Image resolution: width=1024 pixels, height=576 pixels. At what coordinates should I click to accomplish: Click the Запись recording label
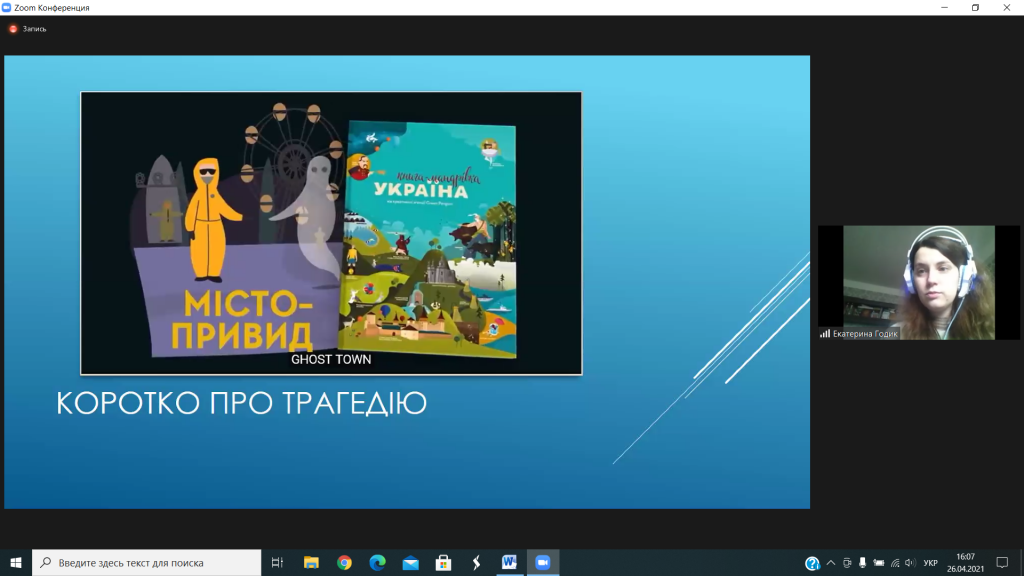pos(35,29)
